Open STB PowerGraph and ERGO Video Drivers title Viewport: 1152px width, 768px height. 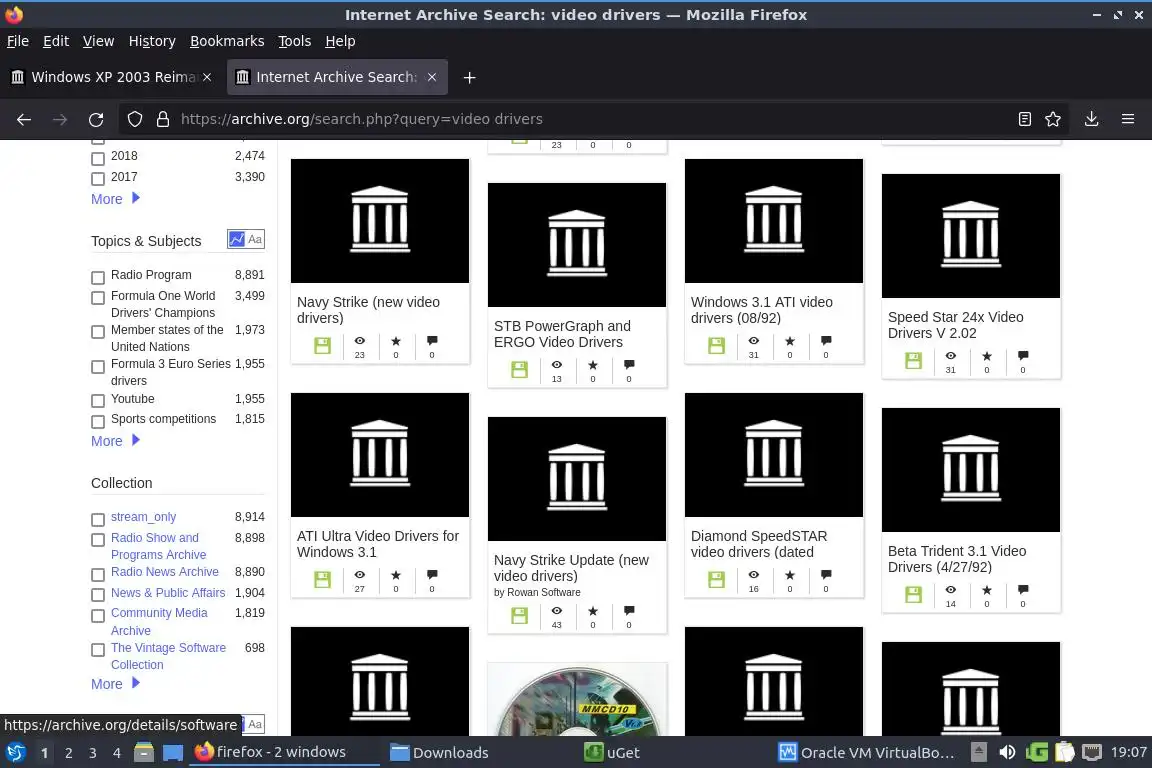pyautogui.click(x=562, y=334)
